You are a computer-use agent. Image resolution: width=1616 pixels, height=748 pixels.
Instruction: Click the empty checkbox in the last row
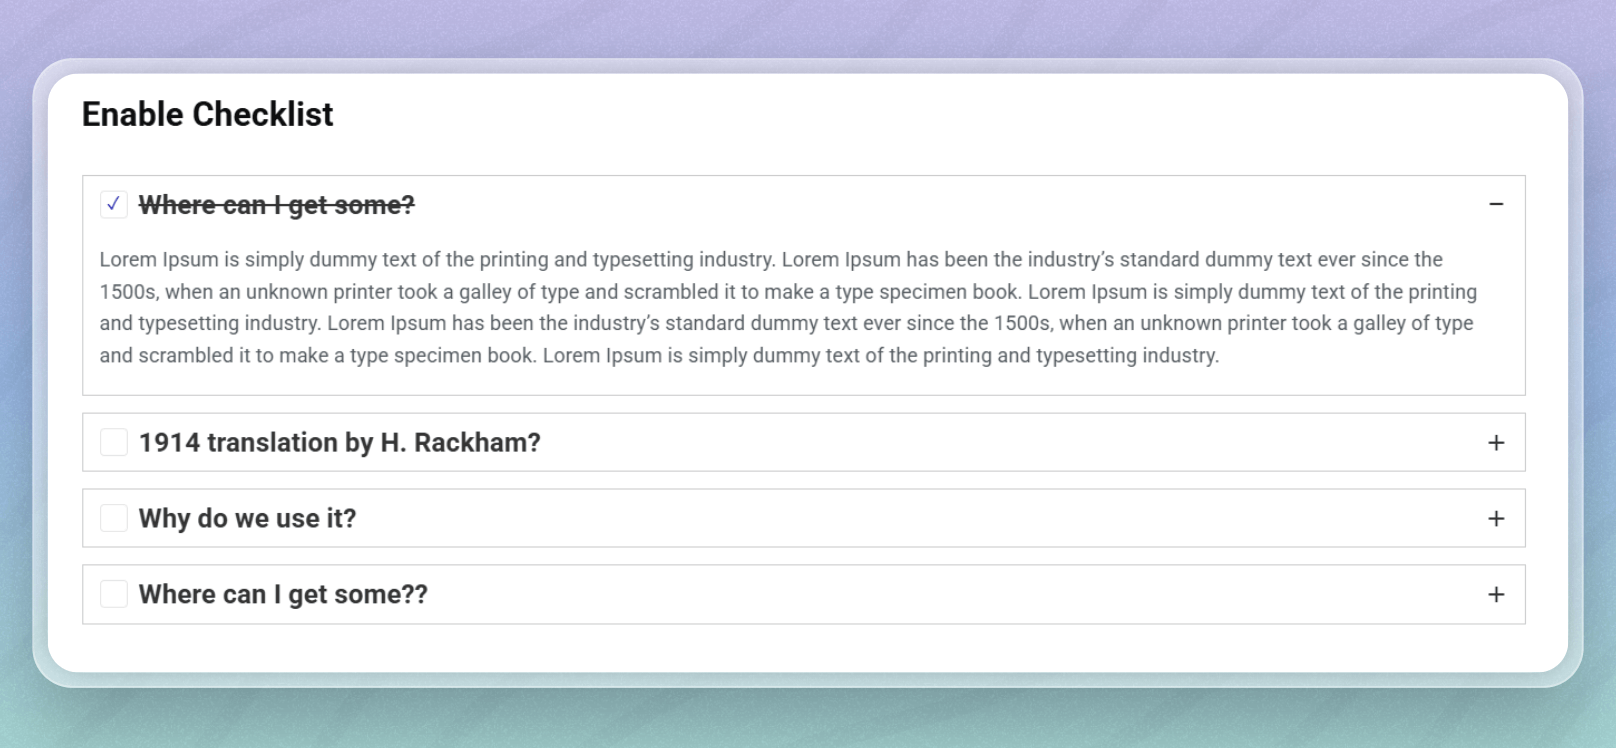113,594
